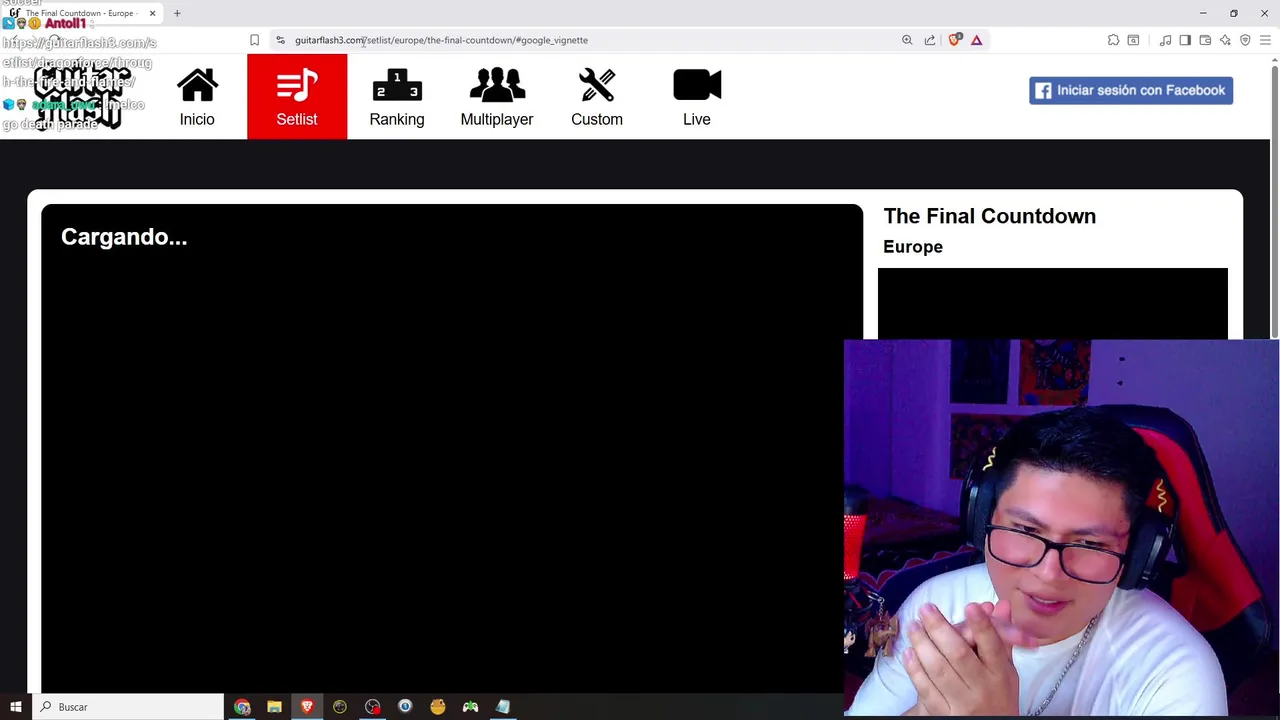Open the tab search icon

point(1133,40)
